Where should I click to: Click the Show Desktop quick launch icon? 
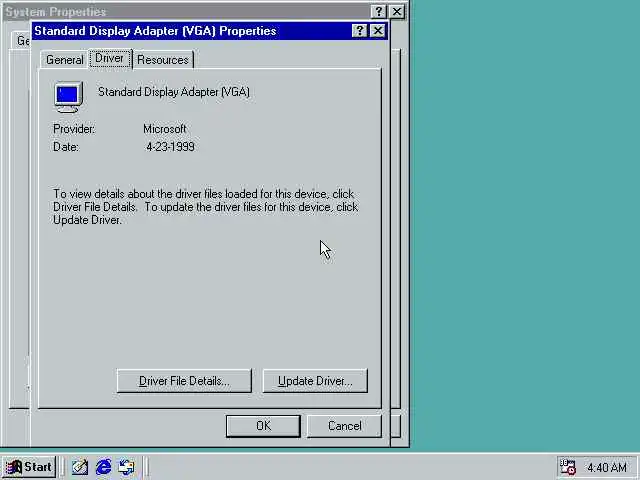(x=80, y=467)
